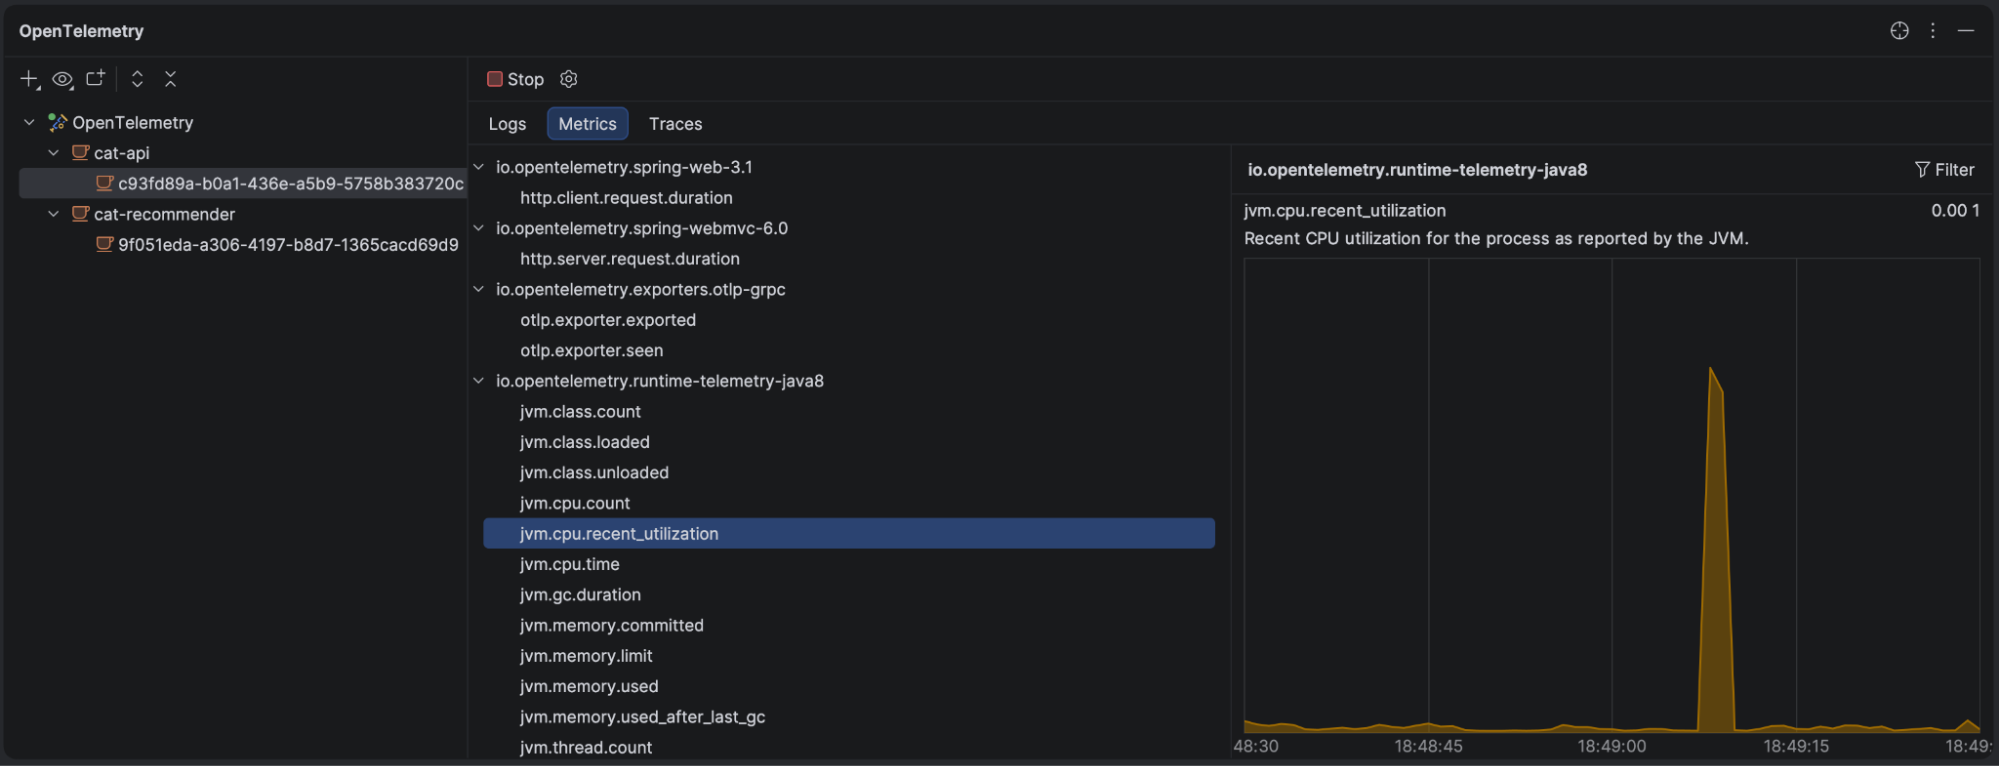Collapse io.opentelemetry.spring-web-3.1 group

tap(479, 167)
